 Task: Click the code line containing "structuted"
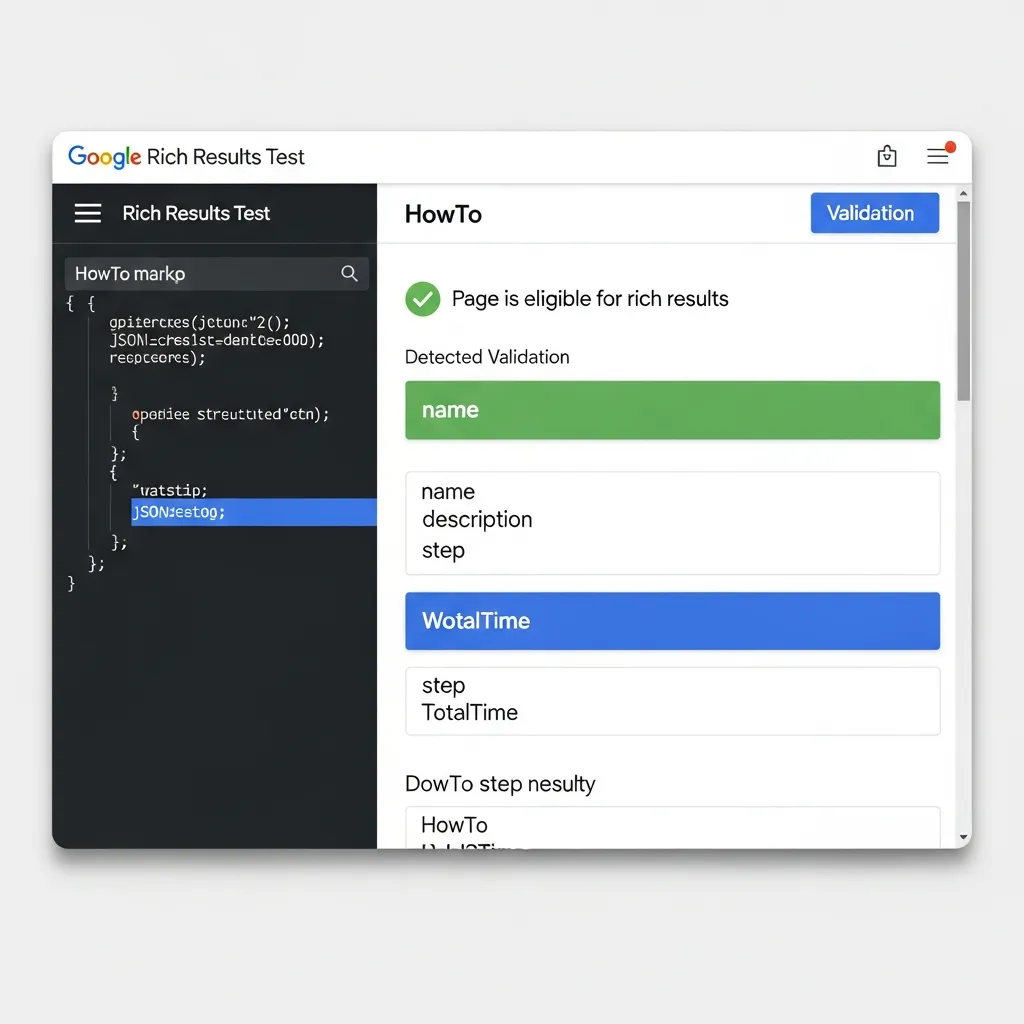(230, 414)
